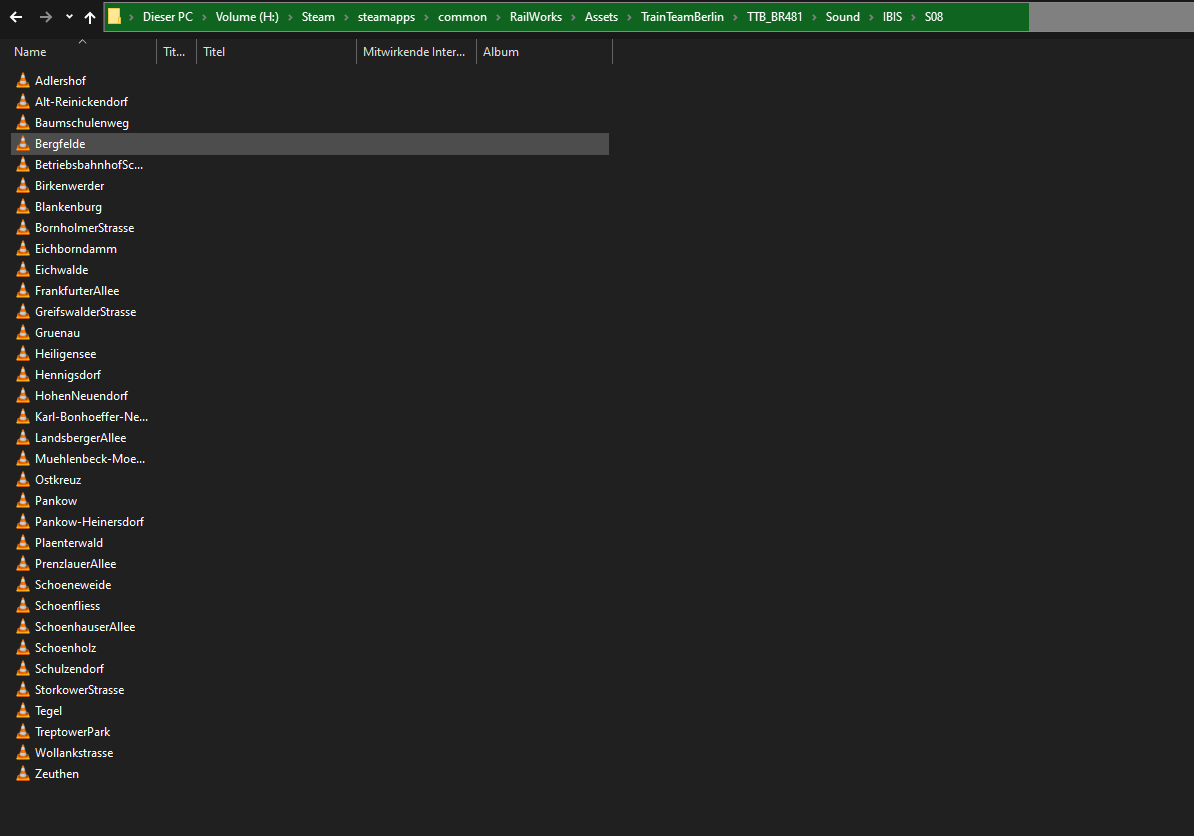Select VLC icon of Tegel file
The height and width of the screenshot is (836, 1194).
[23, 710]
